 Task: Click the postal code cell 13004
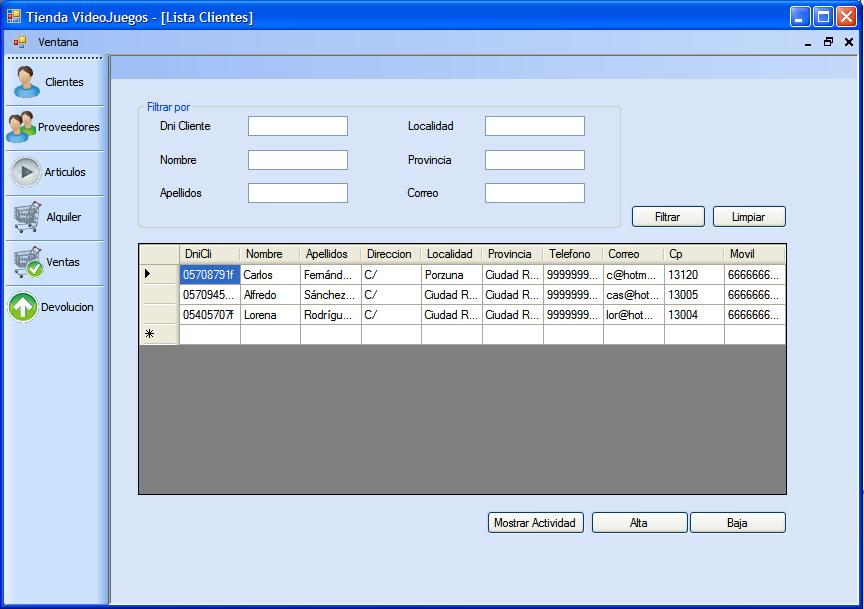694,315
